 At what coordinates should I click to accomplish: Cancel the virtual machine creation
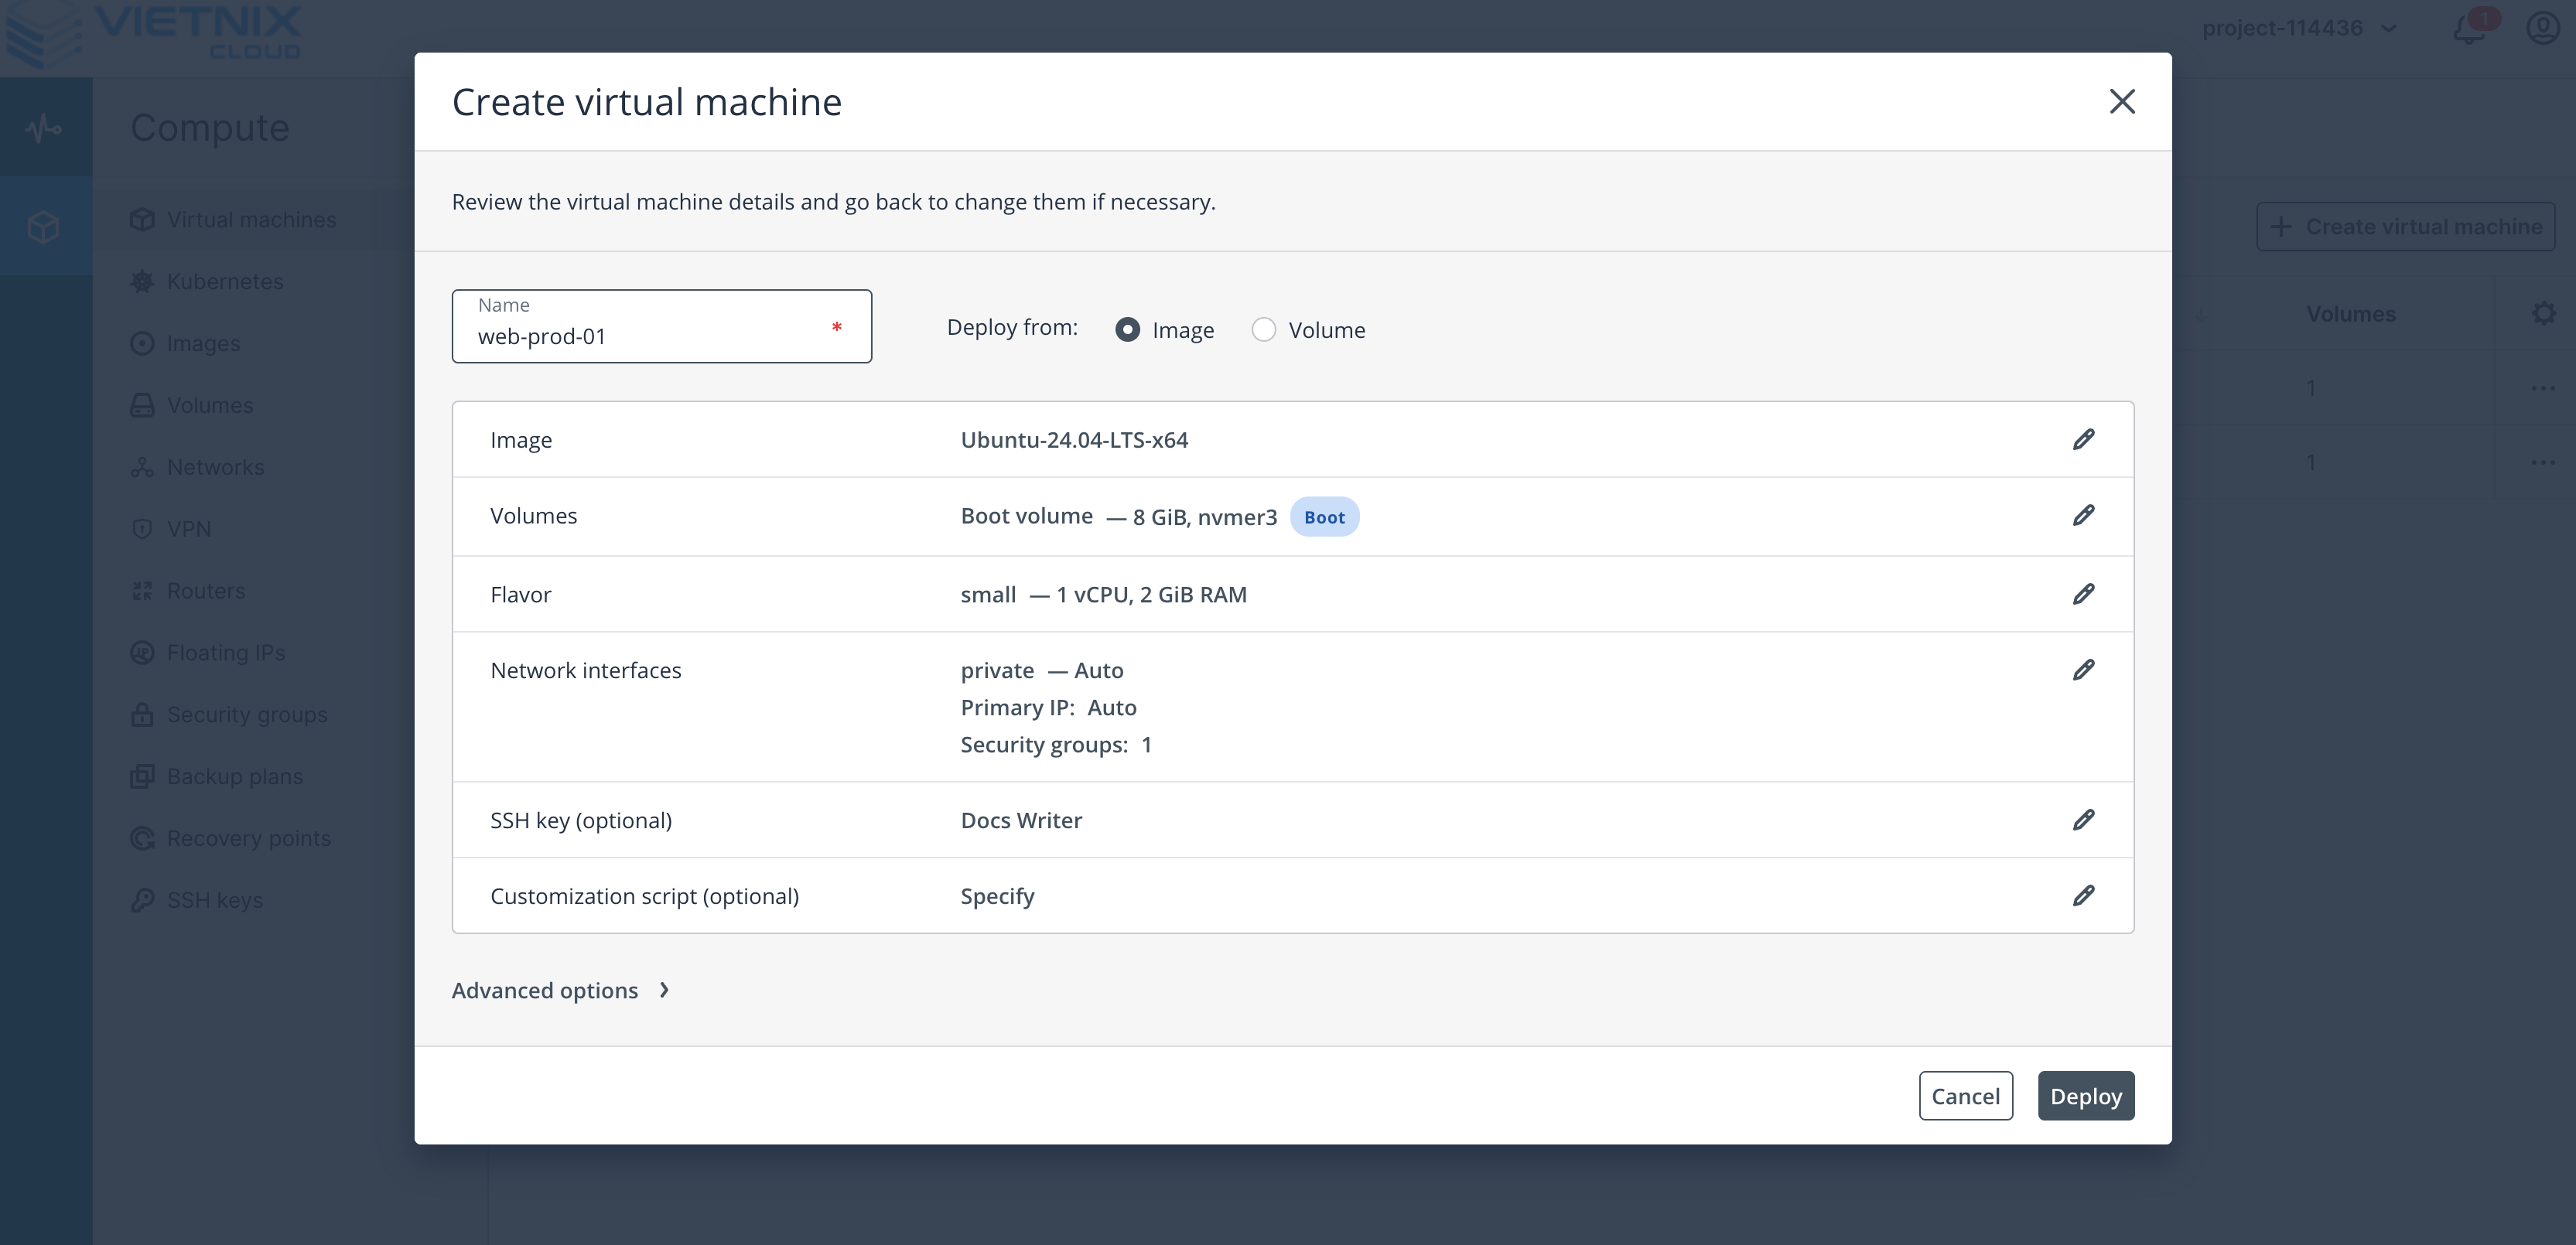(1966, 1095)
